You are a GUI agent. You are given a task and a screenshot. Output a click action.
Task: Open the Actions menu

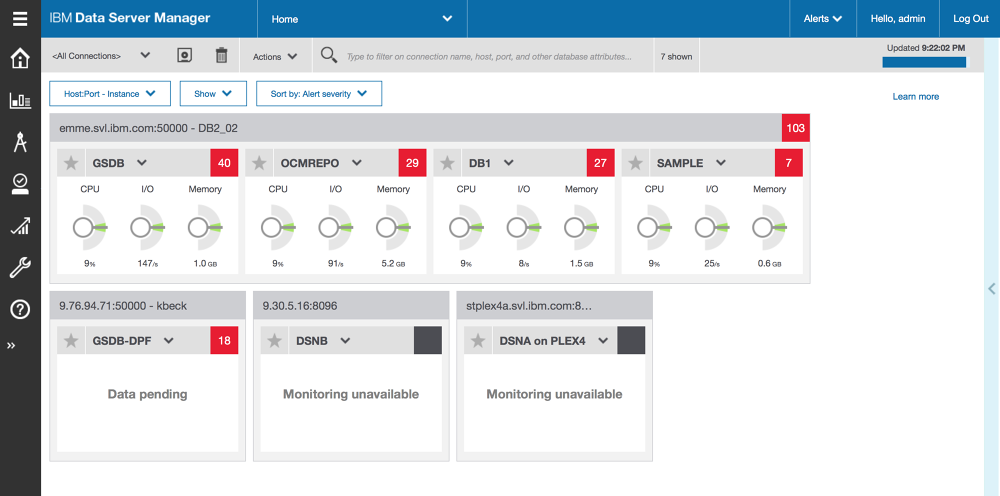275,57
